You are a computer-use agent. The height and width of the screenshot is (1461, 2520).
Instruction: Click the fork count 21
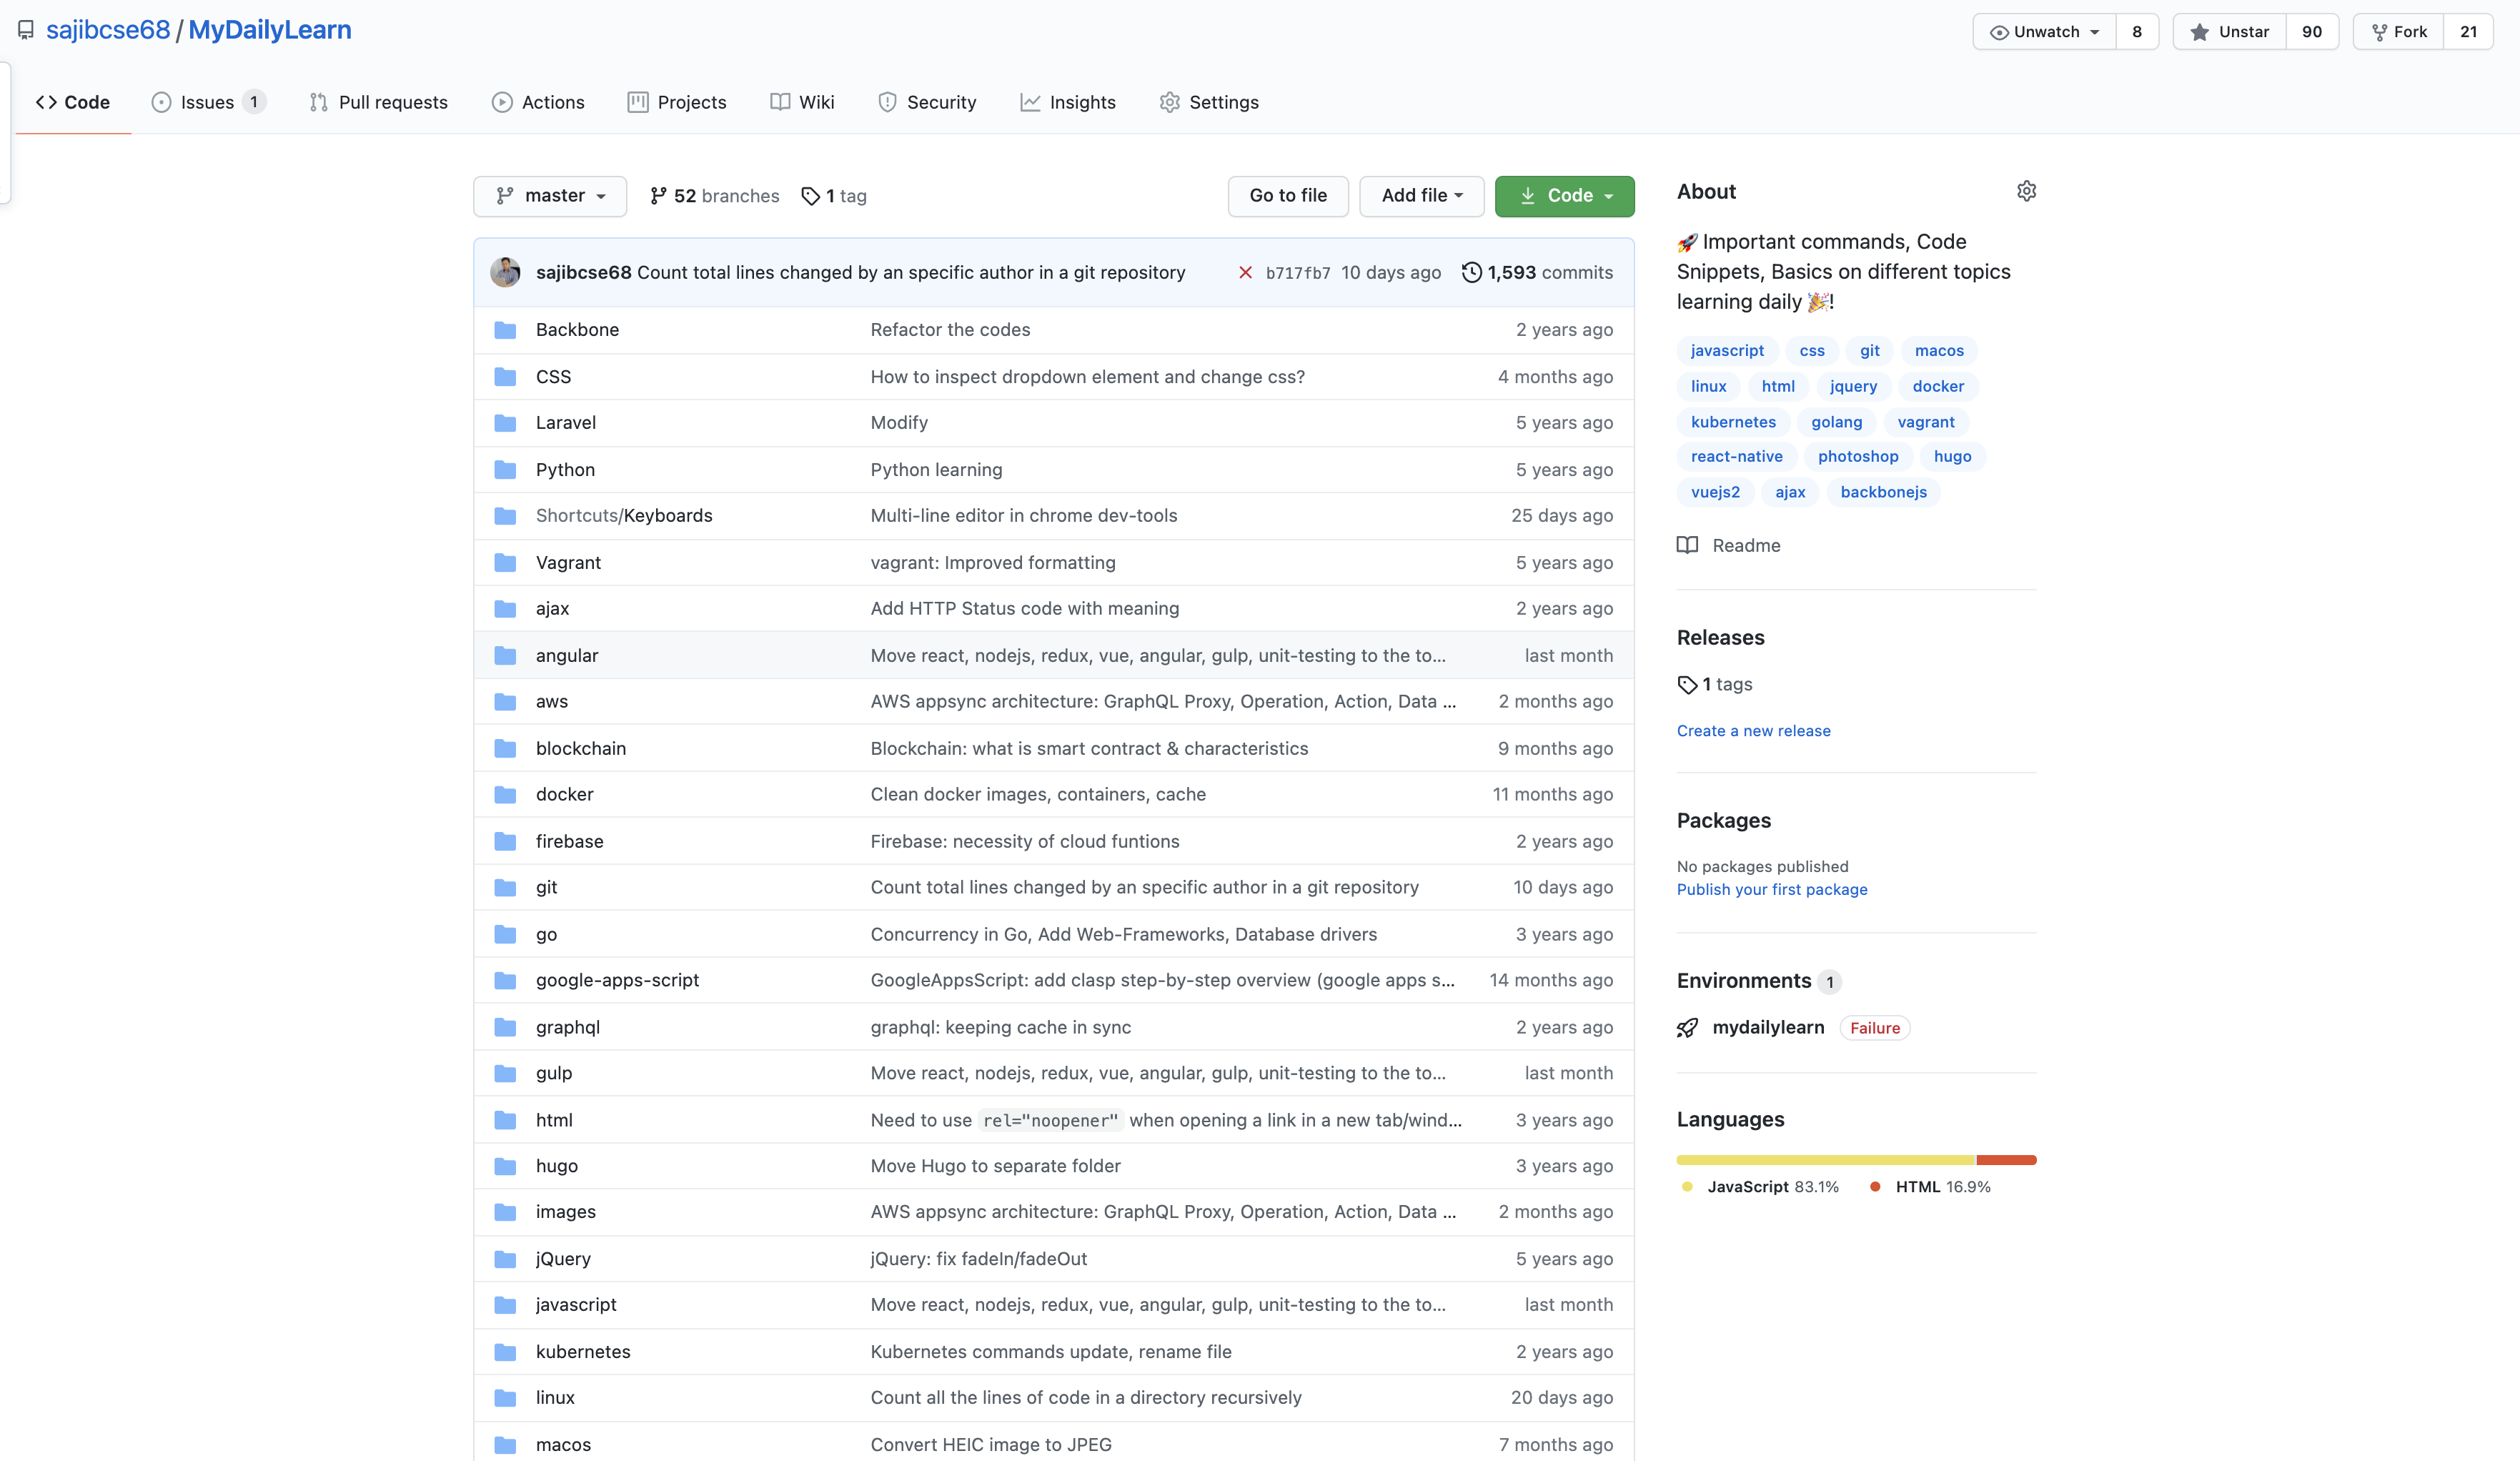point(2468,32)
